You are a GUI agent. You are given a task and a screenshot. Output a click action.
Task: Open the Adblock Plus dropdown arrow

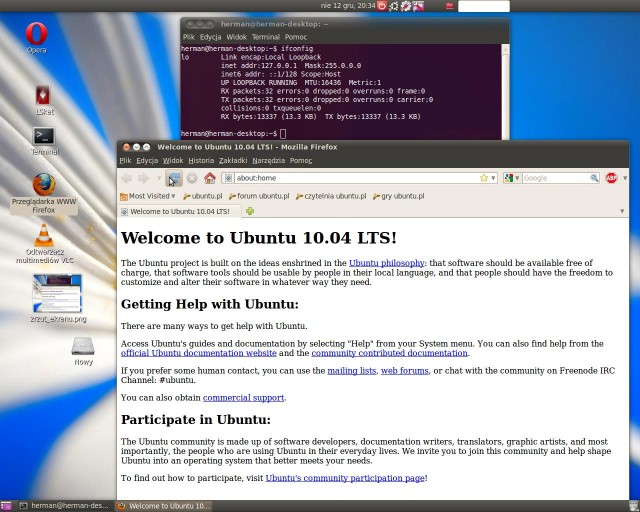624,178
